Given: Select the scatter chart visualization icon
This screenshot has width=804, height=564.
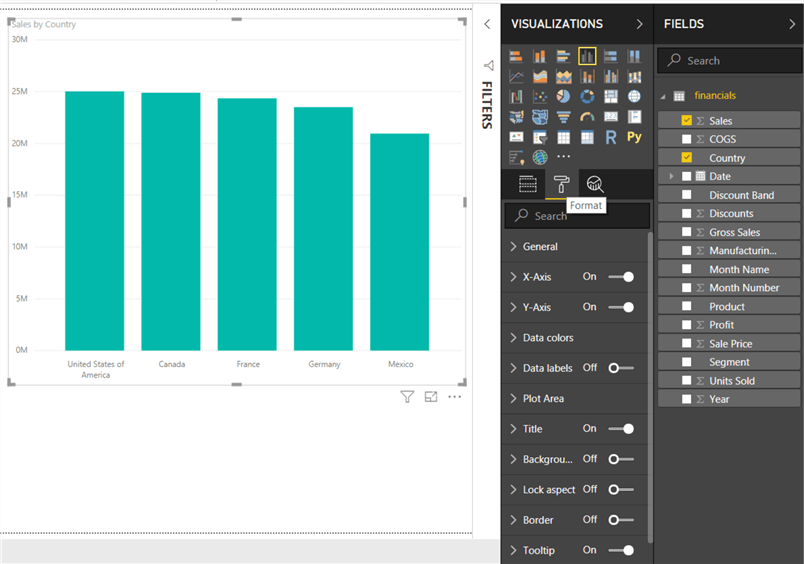Looking at the screenshot, I should 540,97.
